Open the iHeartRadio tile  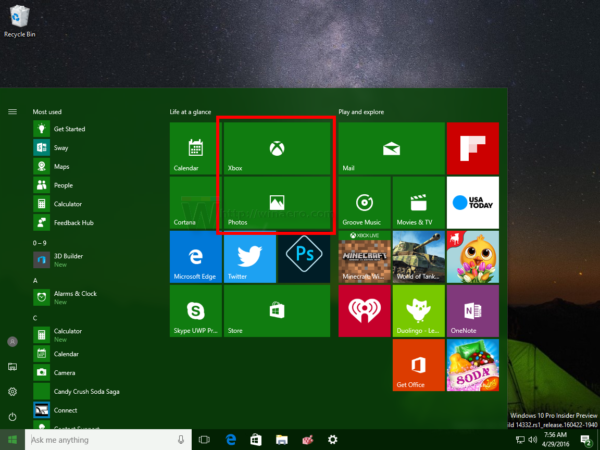(x=364, y=311)
